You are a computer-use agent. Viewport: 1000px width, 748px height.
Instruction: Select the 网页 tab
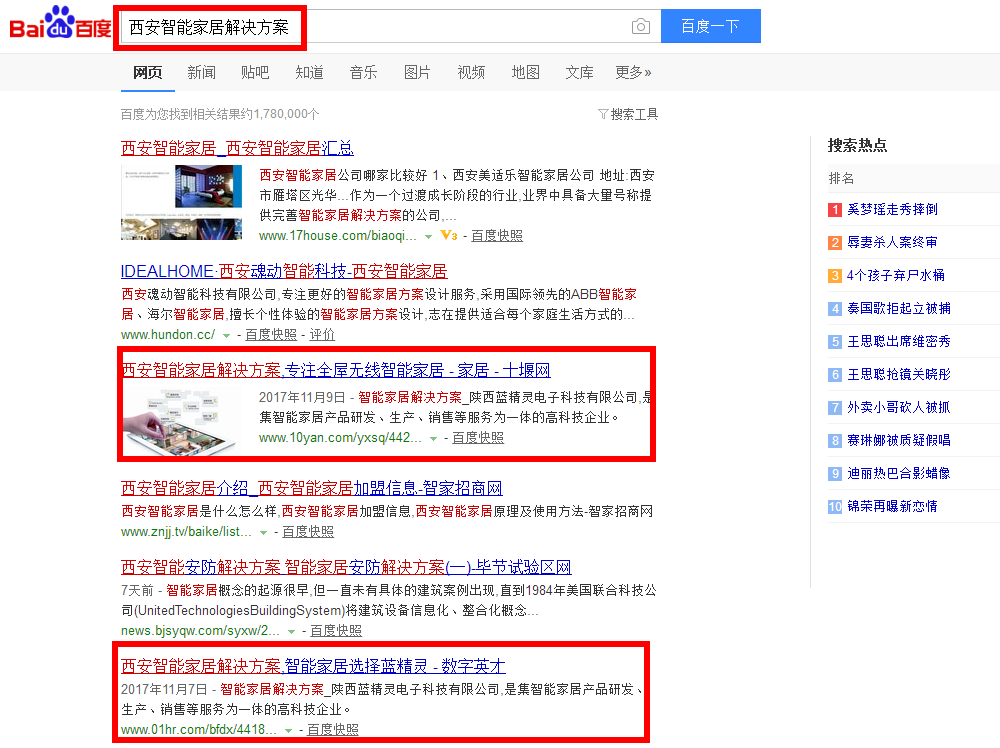tap(147, 73)
